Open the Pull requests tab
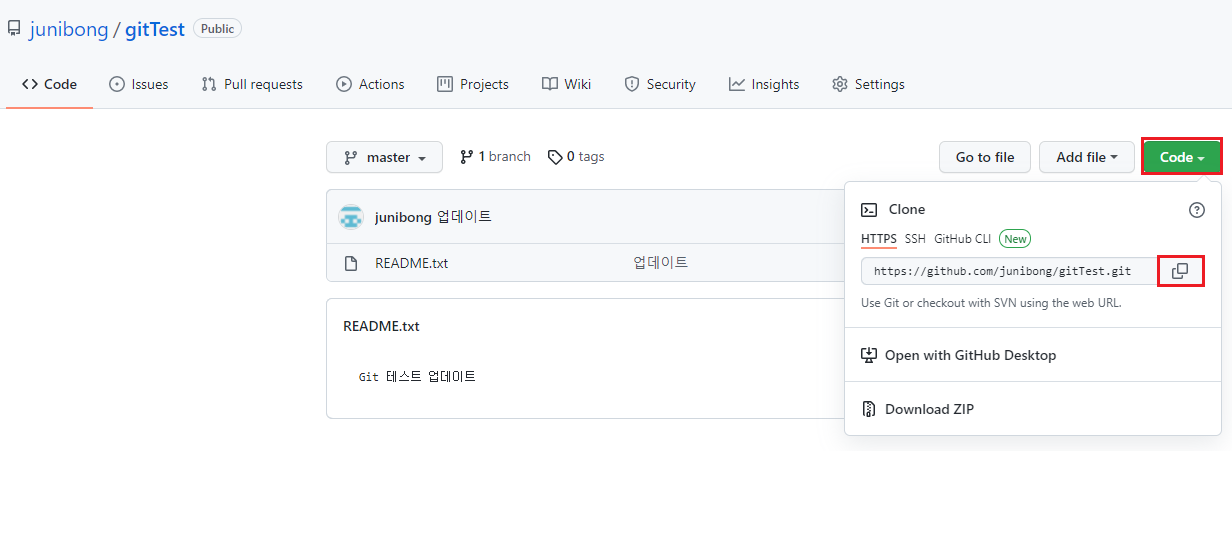This screenshot has height=547, width=1232. tap(252, 84)
